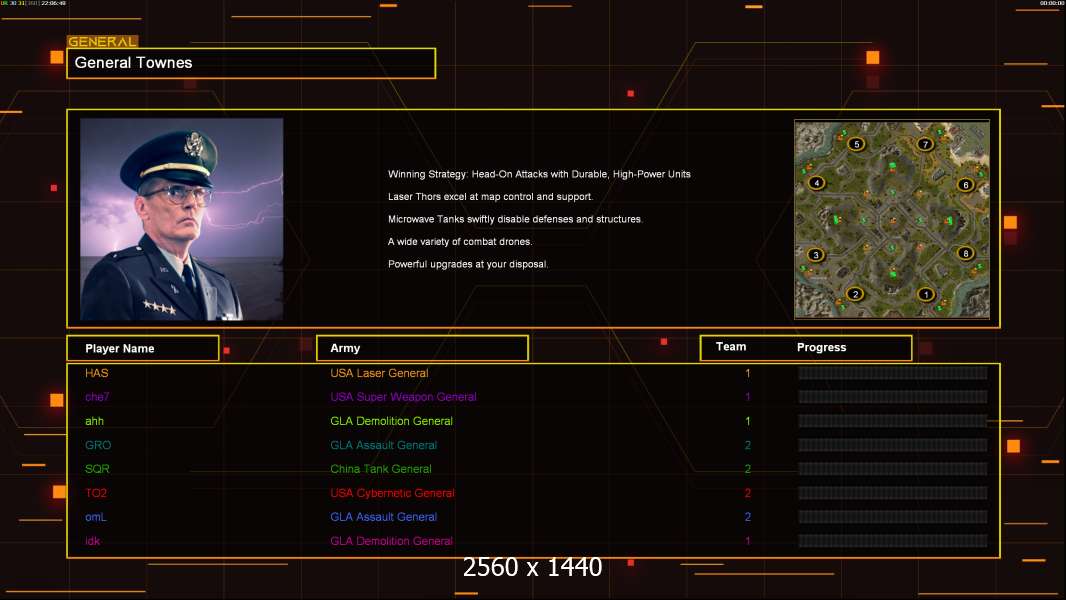Click the Team column header
This screenshot has width=1066, height=600.
(x=731, y=347)
